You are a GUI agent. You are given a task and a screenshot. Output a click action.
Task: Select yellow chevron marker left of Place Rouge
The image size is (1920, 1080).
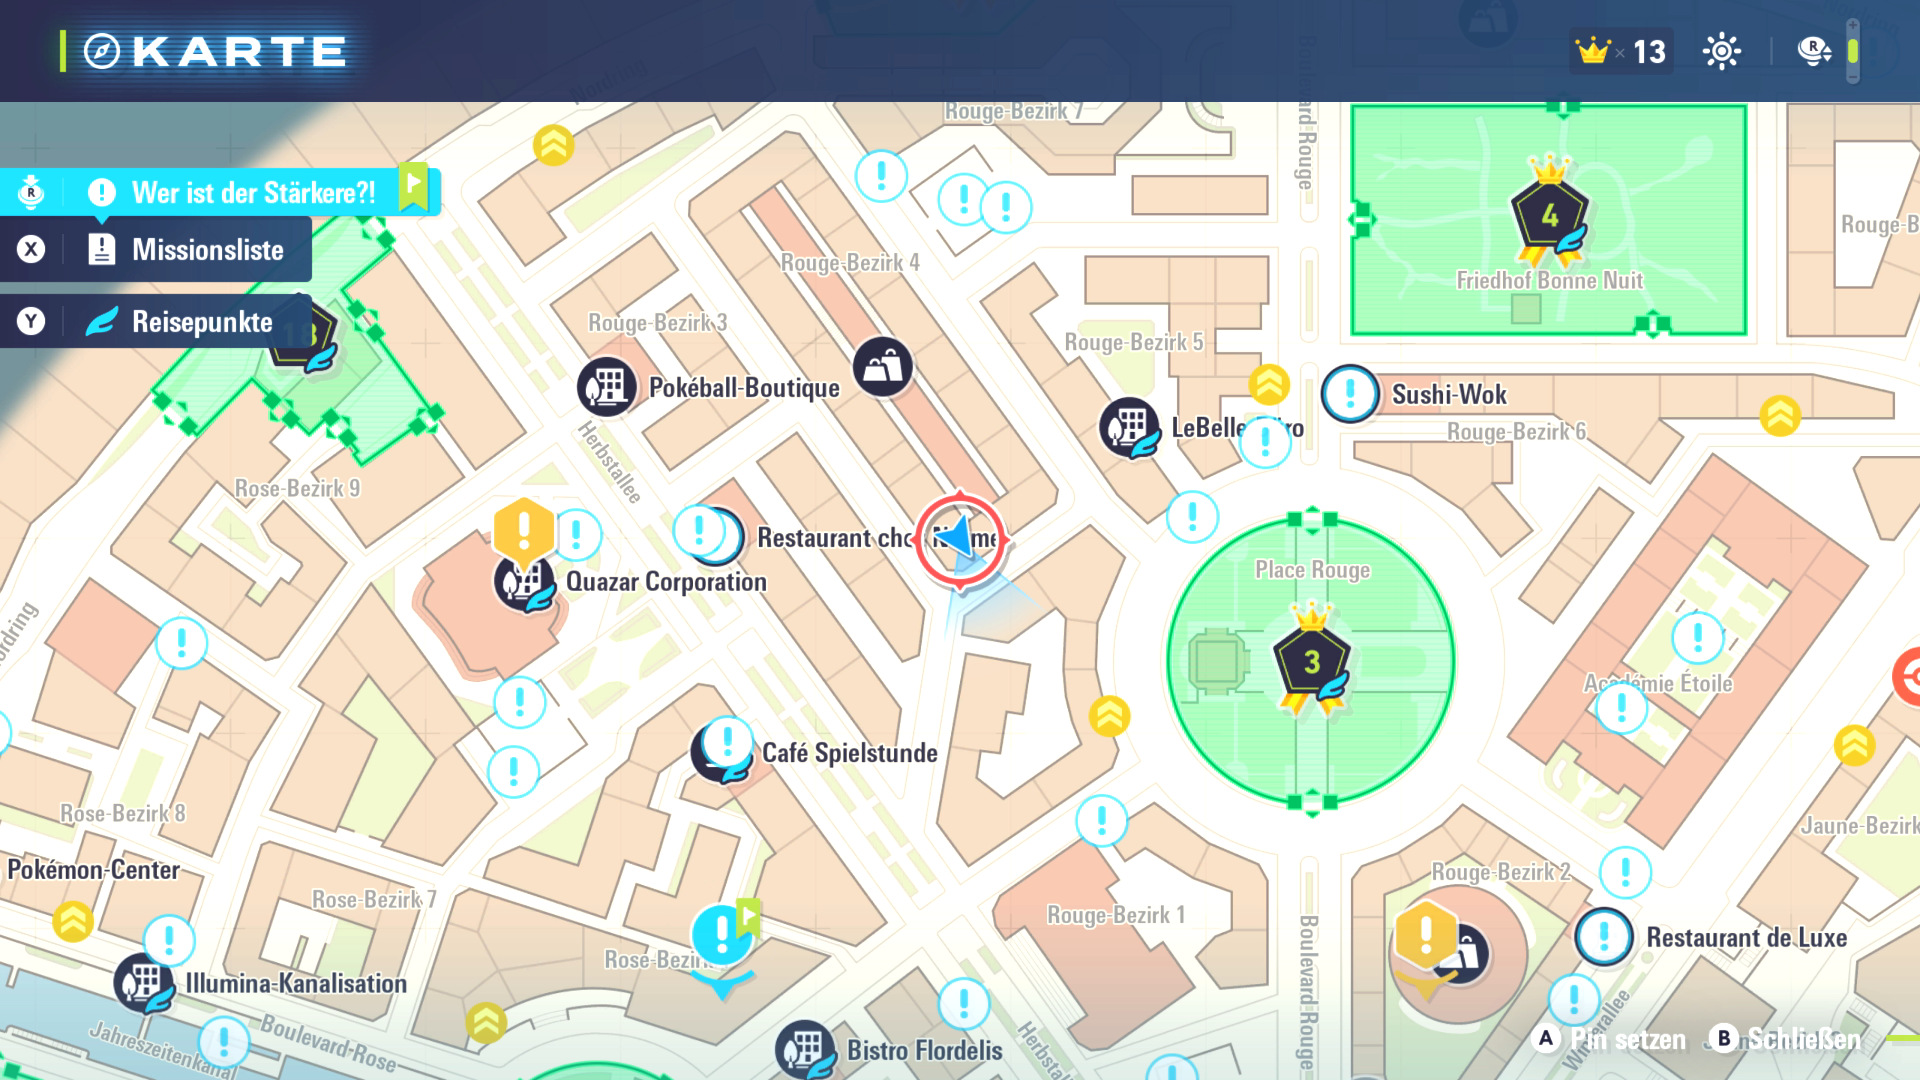tap(1109, 716)
